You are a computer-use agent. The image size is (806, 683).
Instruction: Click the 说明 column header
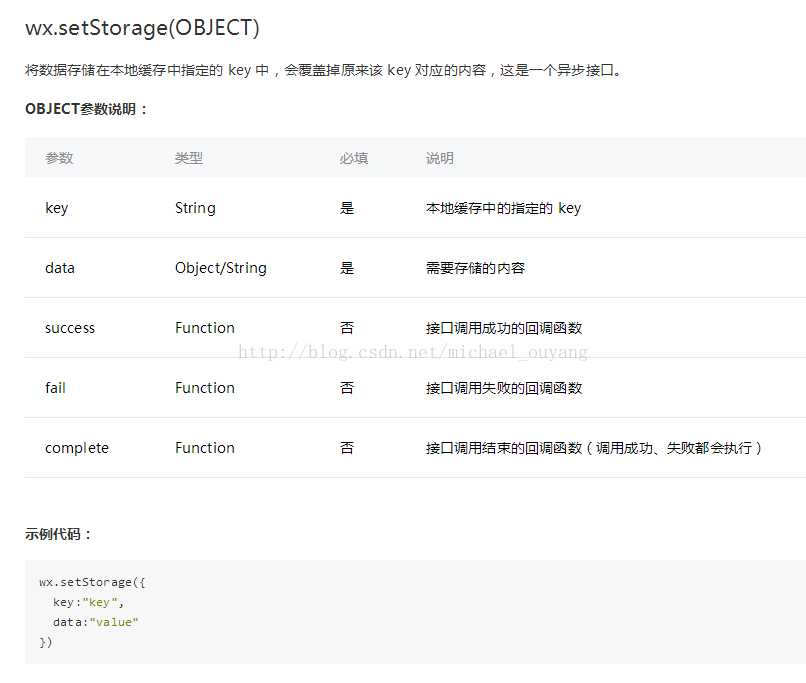pos(439,158)
